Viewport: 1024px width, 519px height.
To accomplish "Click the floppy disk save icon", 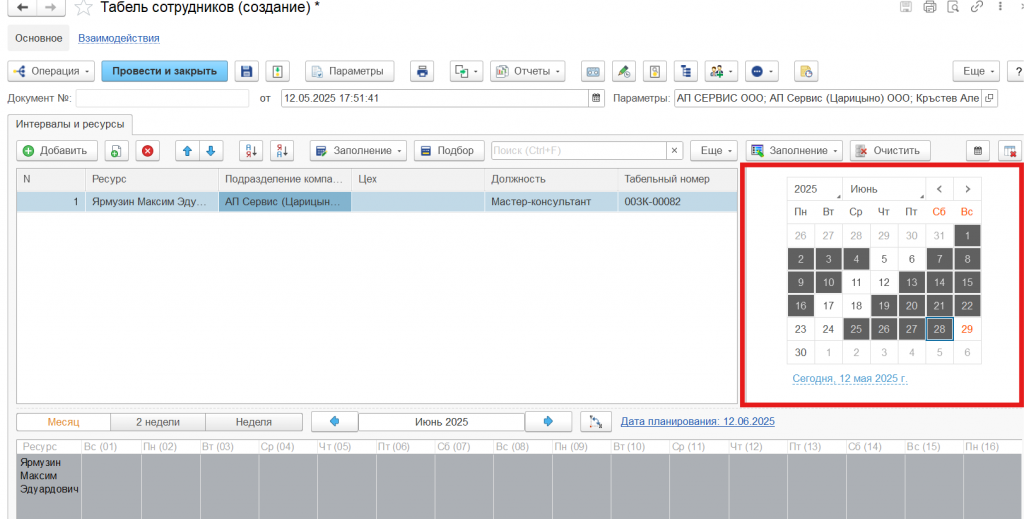I will (246, 71).
